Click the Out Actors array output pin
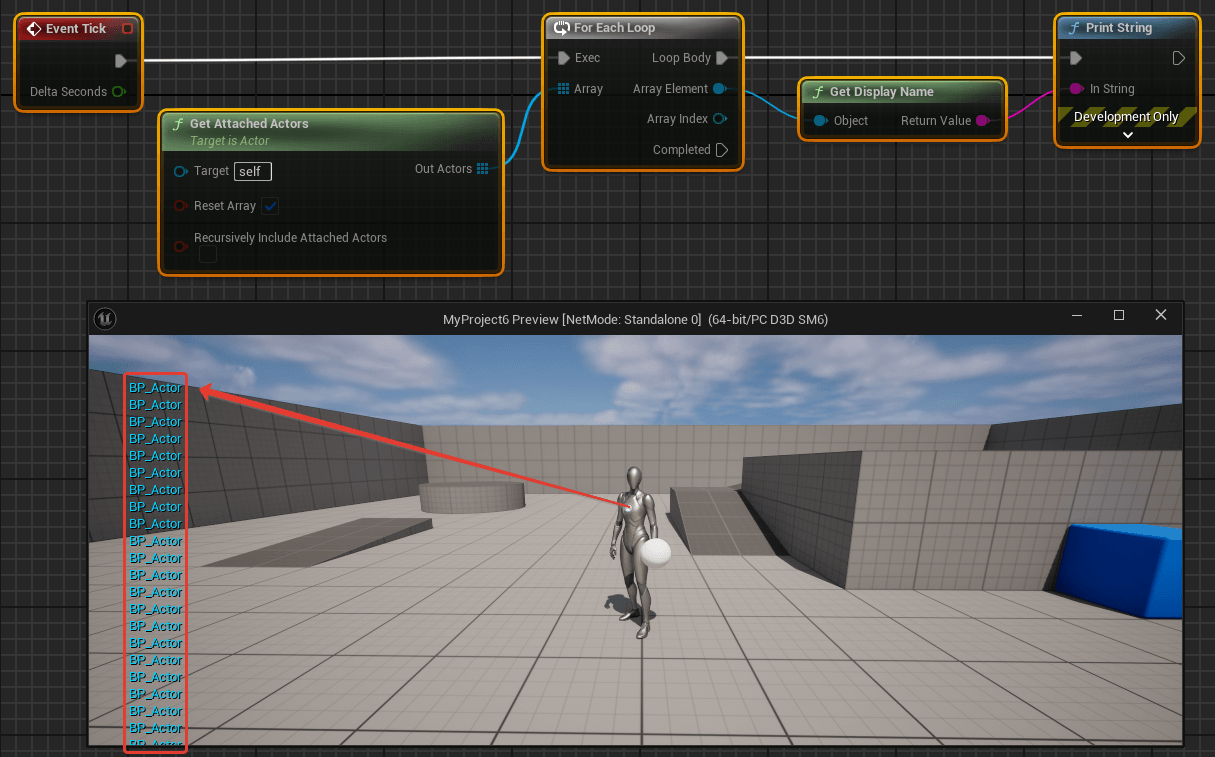The width and height of the screenshot is (1215, 757). pyautogui.click(x=483, y=169)
